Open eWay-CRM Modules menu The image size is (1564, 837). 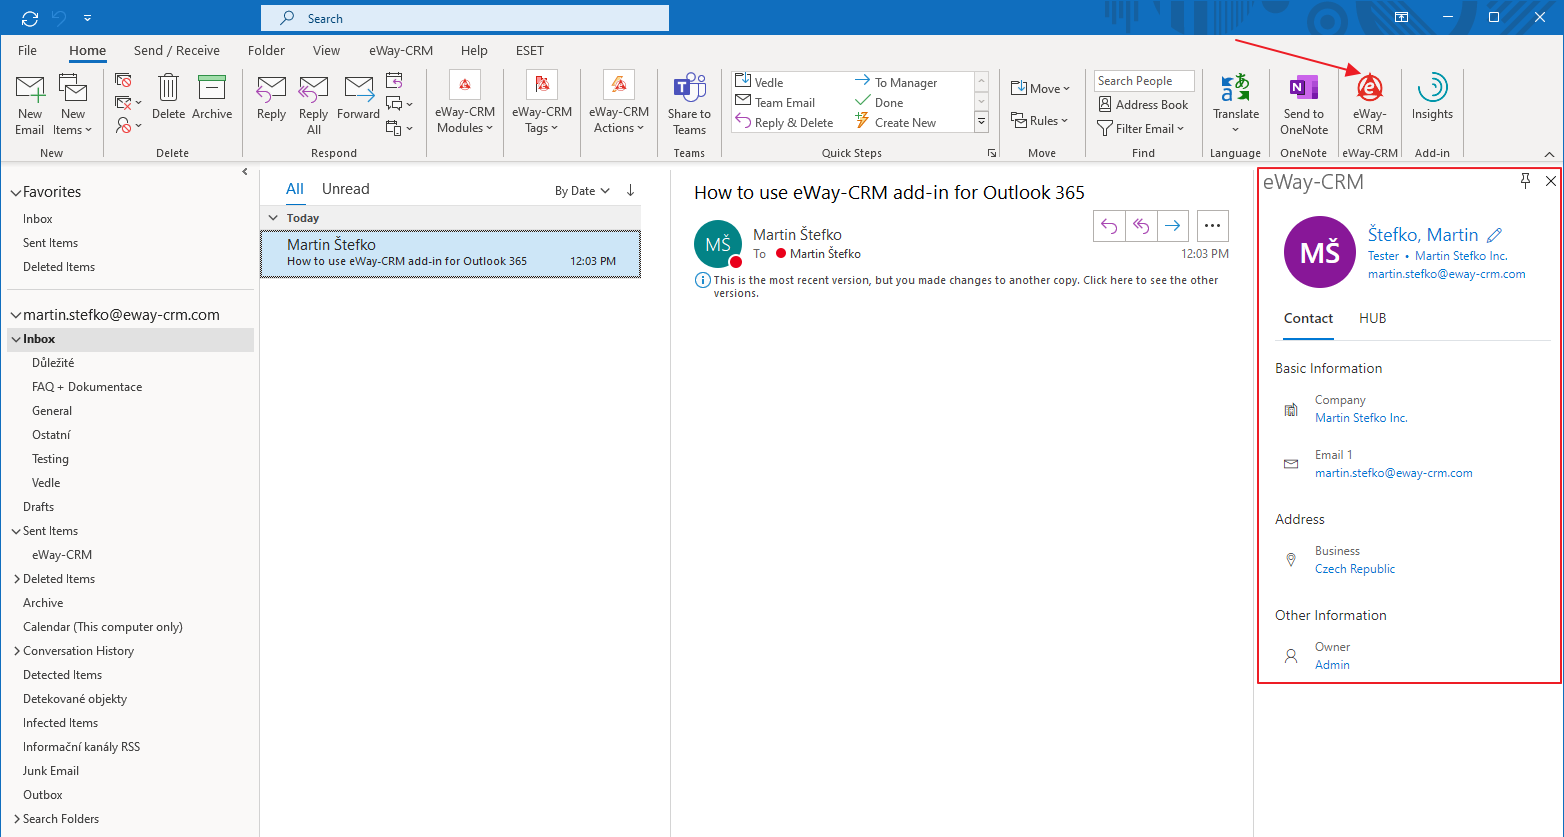pyautogui.click(x=465, y=103)
